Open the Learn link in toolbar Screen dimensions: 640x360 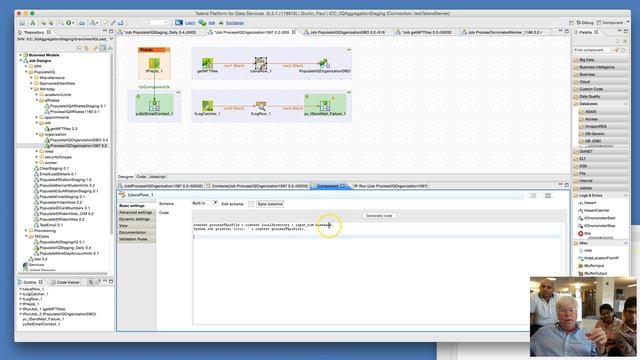(x=190, y=23)
